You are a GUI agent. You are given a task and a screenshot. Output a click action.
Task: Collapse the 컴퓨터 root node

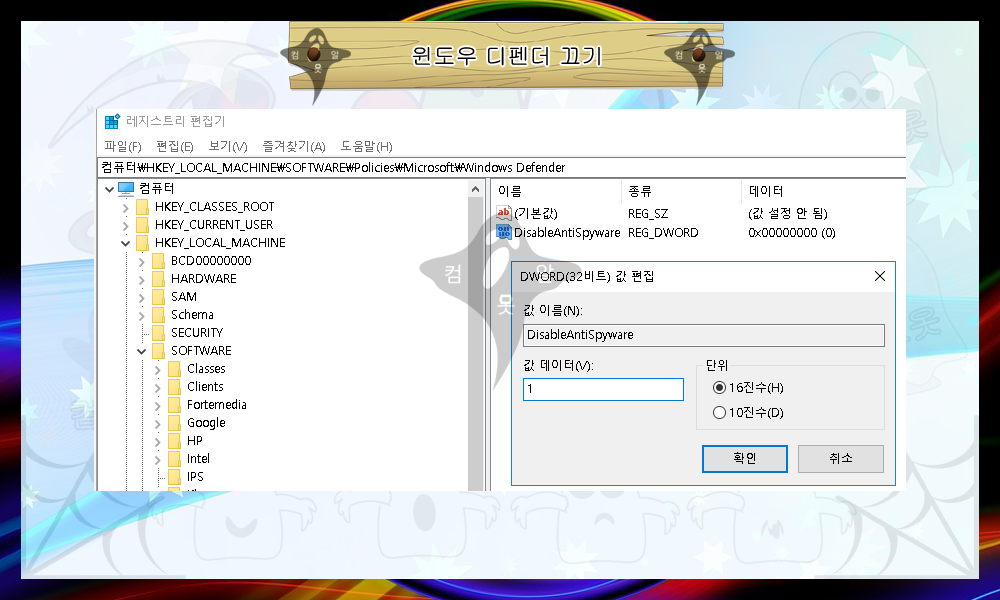click(110, 189)
